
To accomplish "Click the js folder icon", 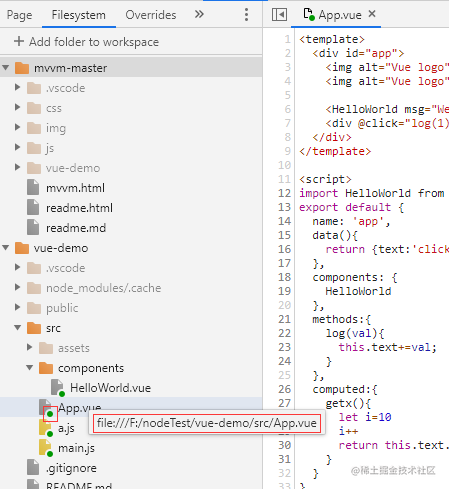I will click(x=34, y=148).
